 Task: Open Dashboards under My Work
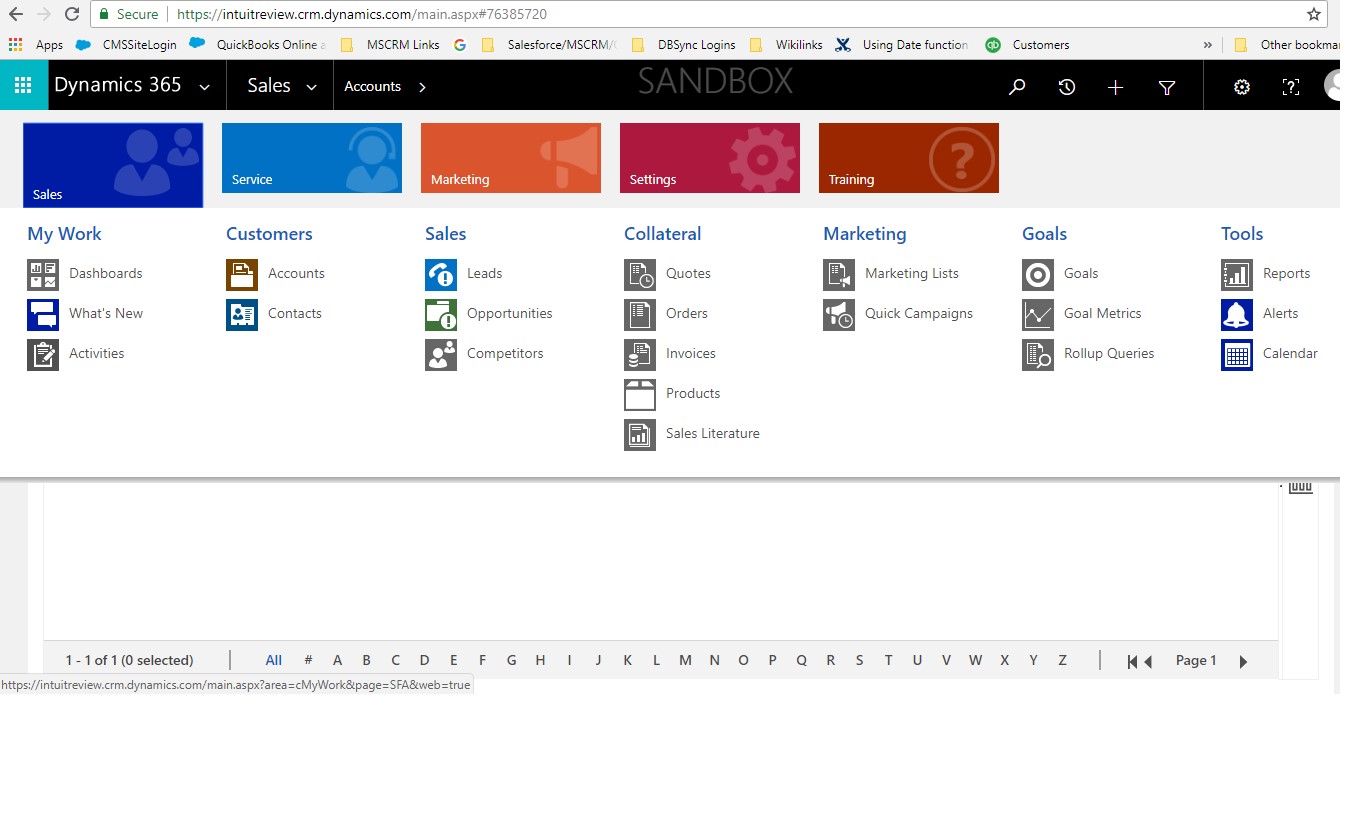(105, 273)
